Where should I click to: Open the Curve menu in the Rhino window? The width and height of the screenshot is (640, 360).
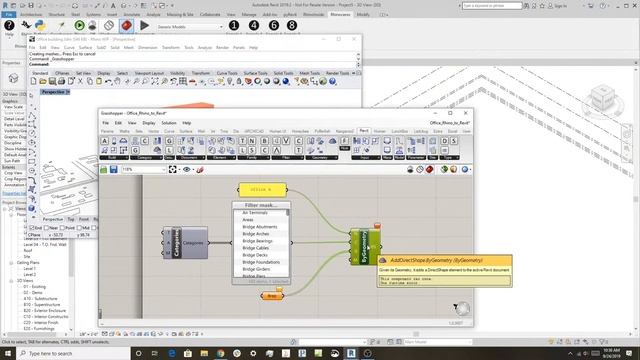pos(69,48)
